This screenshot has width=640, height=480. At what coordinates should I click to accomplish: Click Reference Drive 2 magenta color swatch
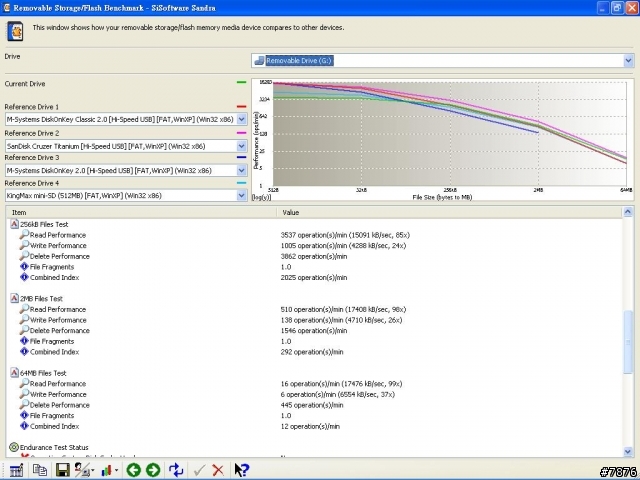pos(242,133)
